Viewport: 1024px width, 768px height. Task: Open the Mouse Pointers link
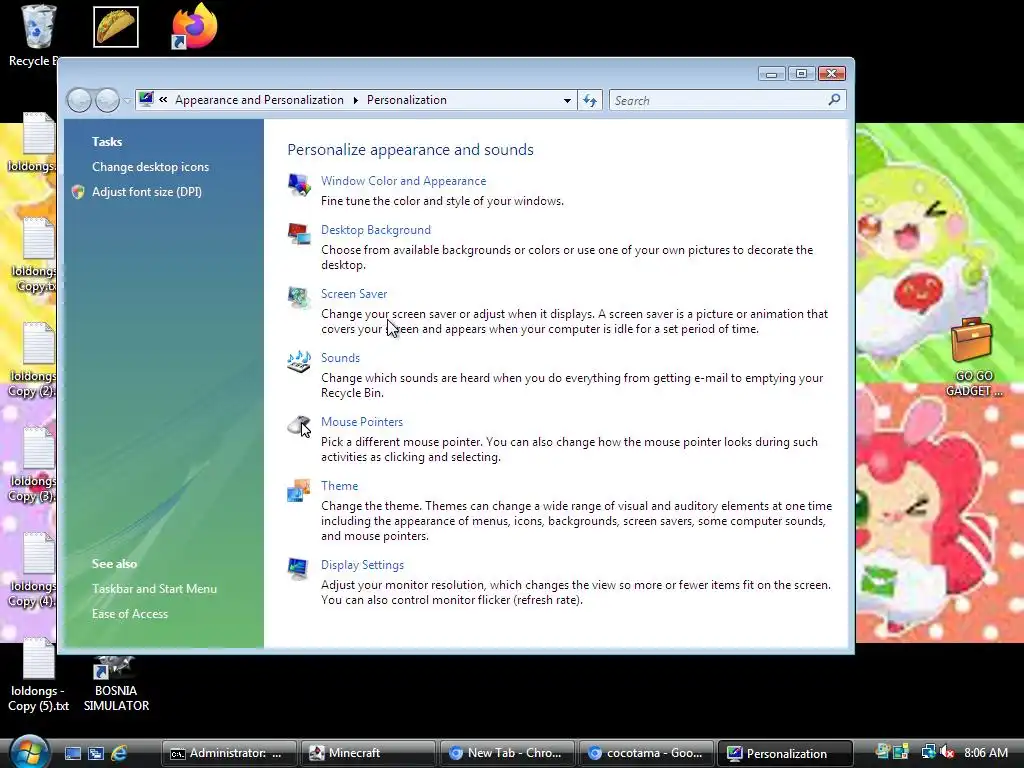[x=362, y=422]
